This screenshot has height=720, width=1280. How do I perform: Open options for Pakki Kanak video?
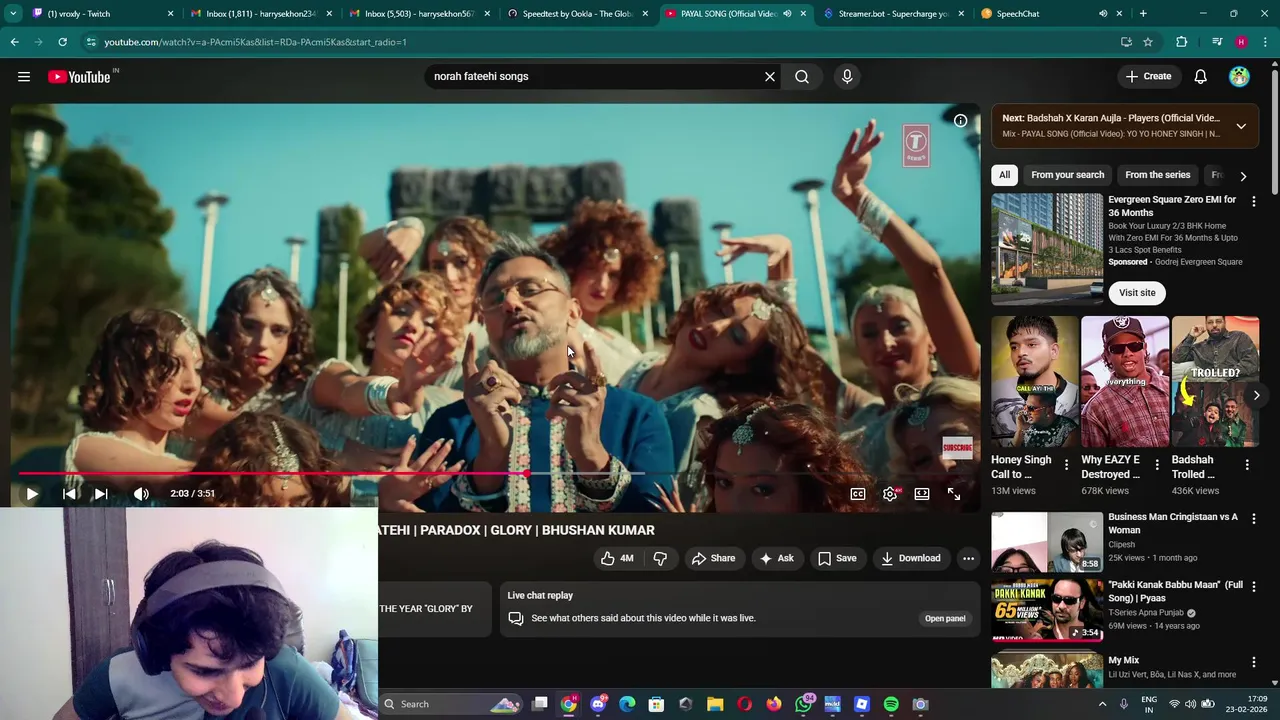coord(1253,587)
